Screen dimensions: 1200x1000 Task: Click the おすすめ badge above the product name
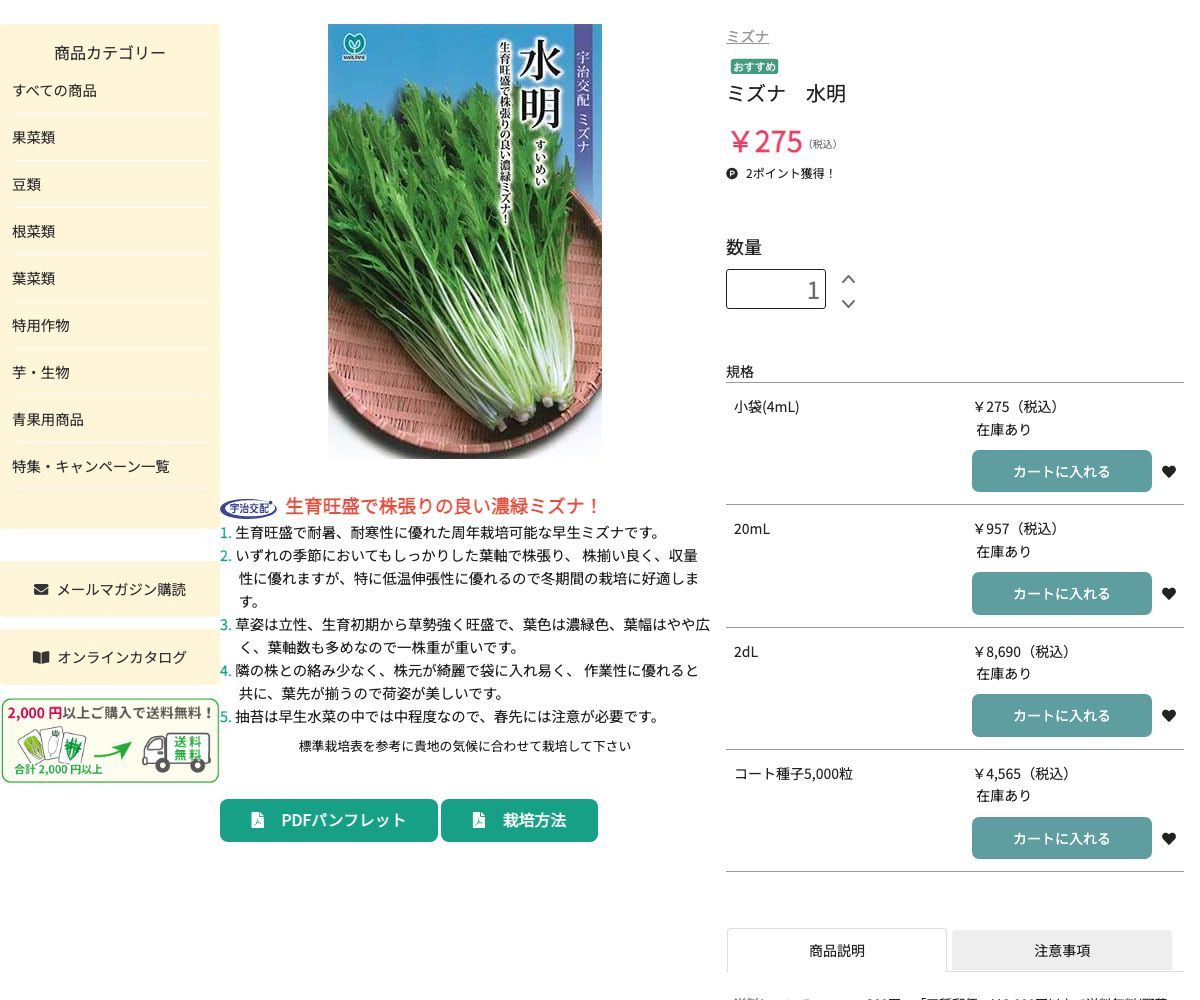pos(754,66)
